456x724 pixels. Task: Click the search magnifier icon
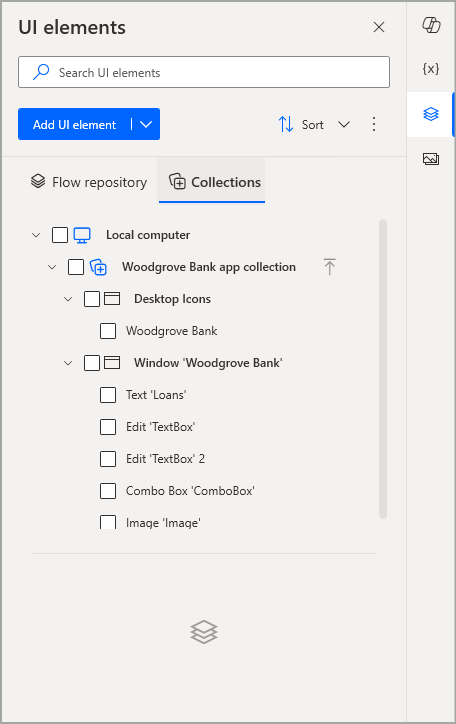pyautogui.click(x=41, y=72)
